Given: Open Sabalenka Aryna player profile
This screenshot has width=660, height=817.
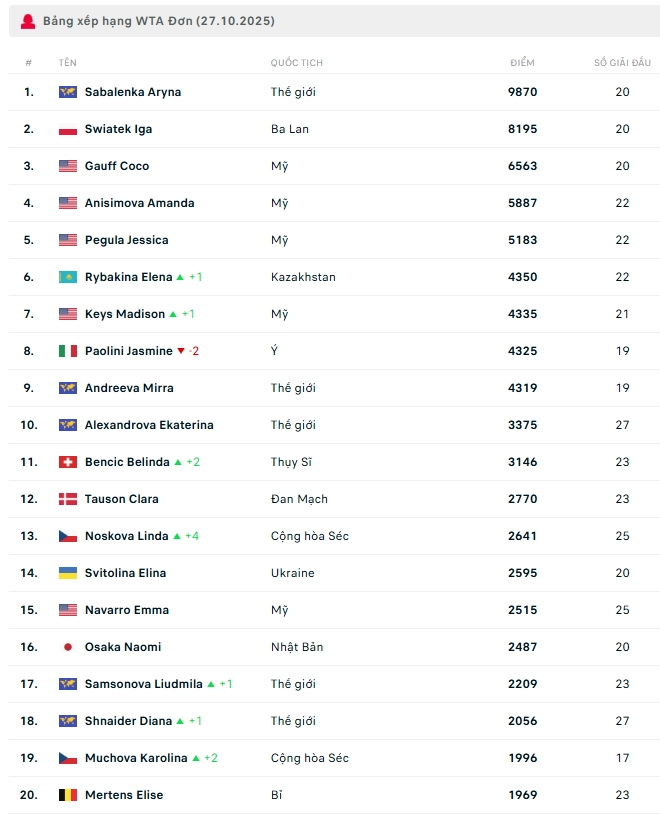Looking at the screenshot, I should click(x=133, y=92).
